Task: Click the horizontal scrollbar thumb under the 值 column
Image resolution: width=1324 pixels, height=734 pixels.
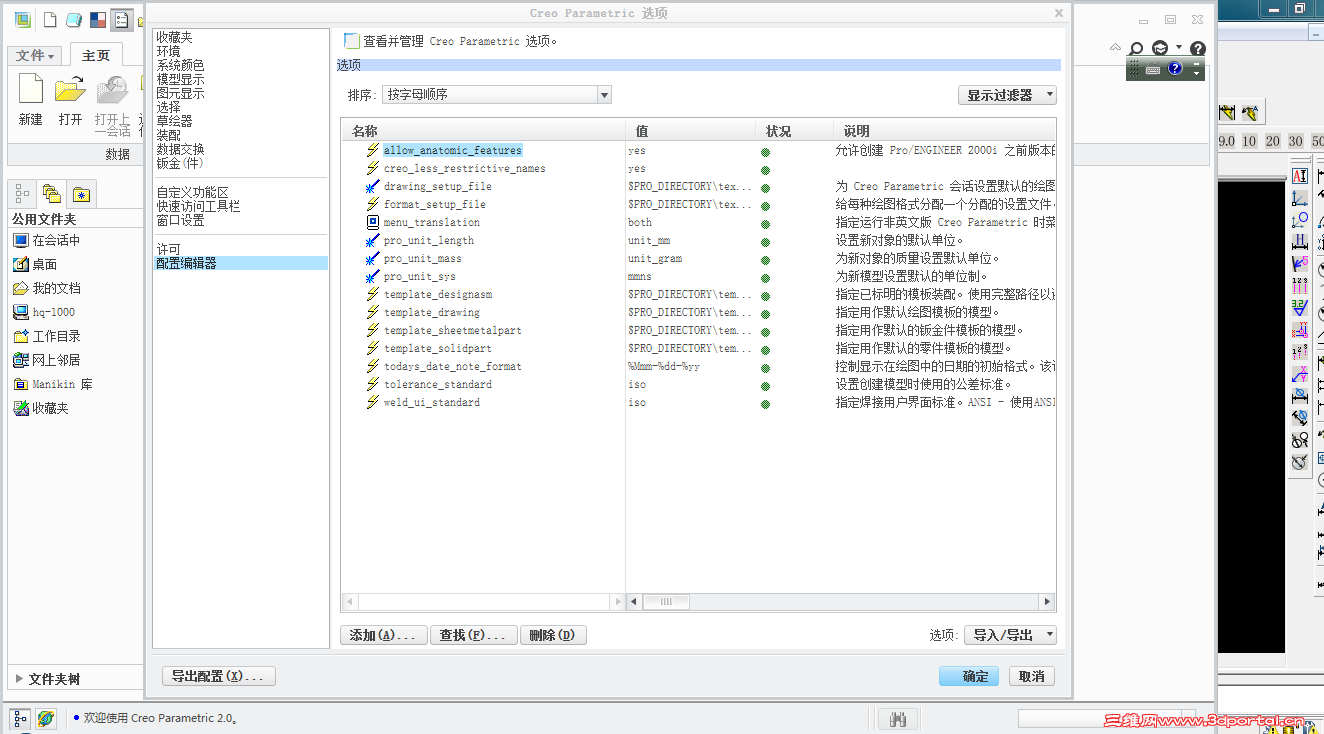Action: tap(666, 602)
